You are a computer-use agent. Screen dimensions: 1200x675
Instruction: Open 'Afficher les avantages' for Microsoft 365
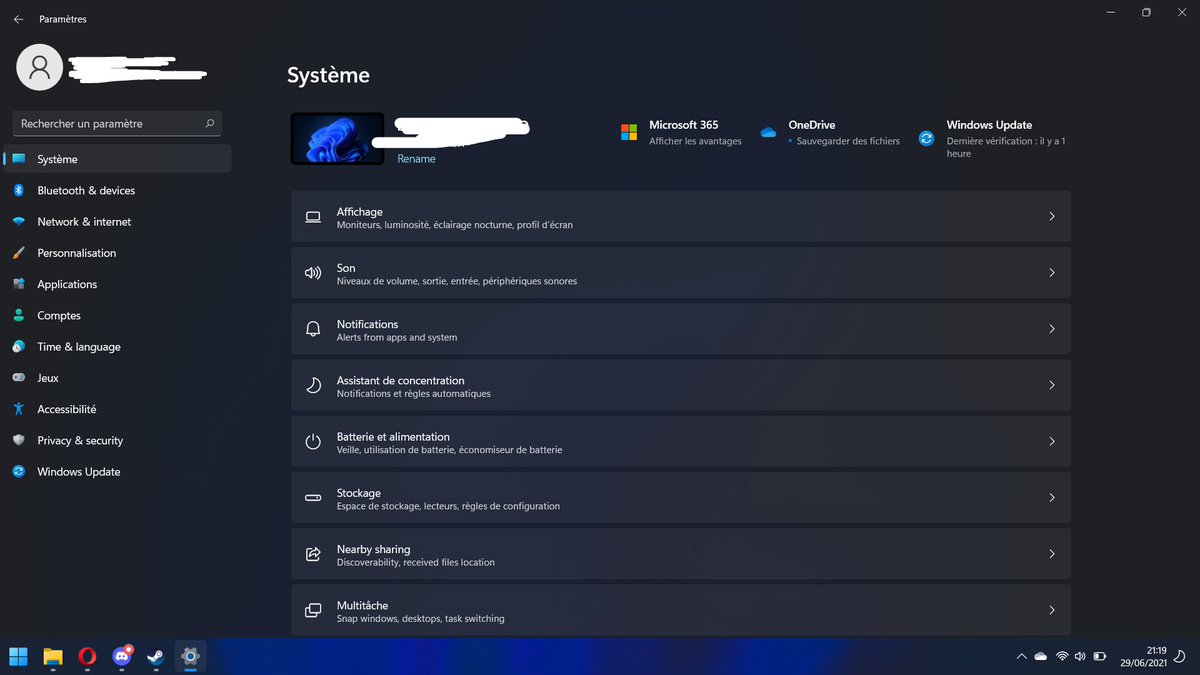tap(695, 141)
